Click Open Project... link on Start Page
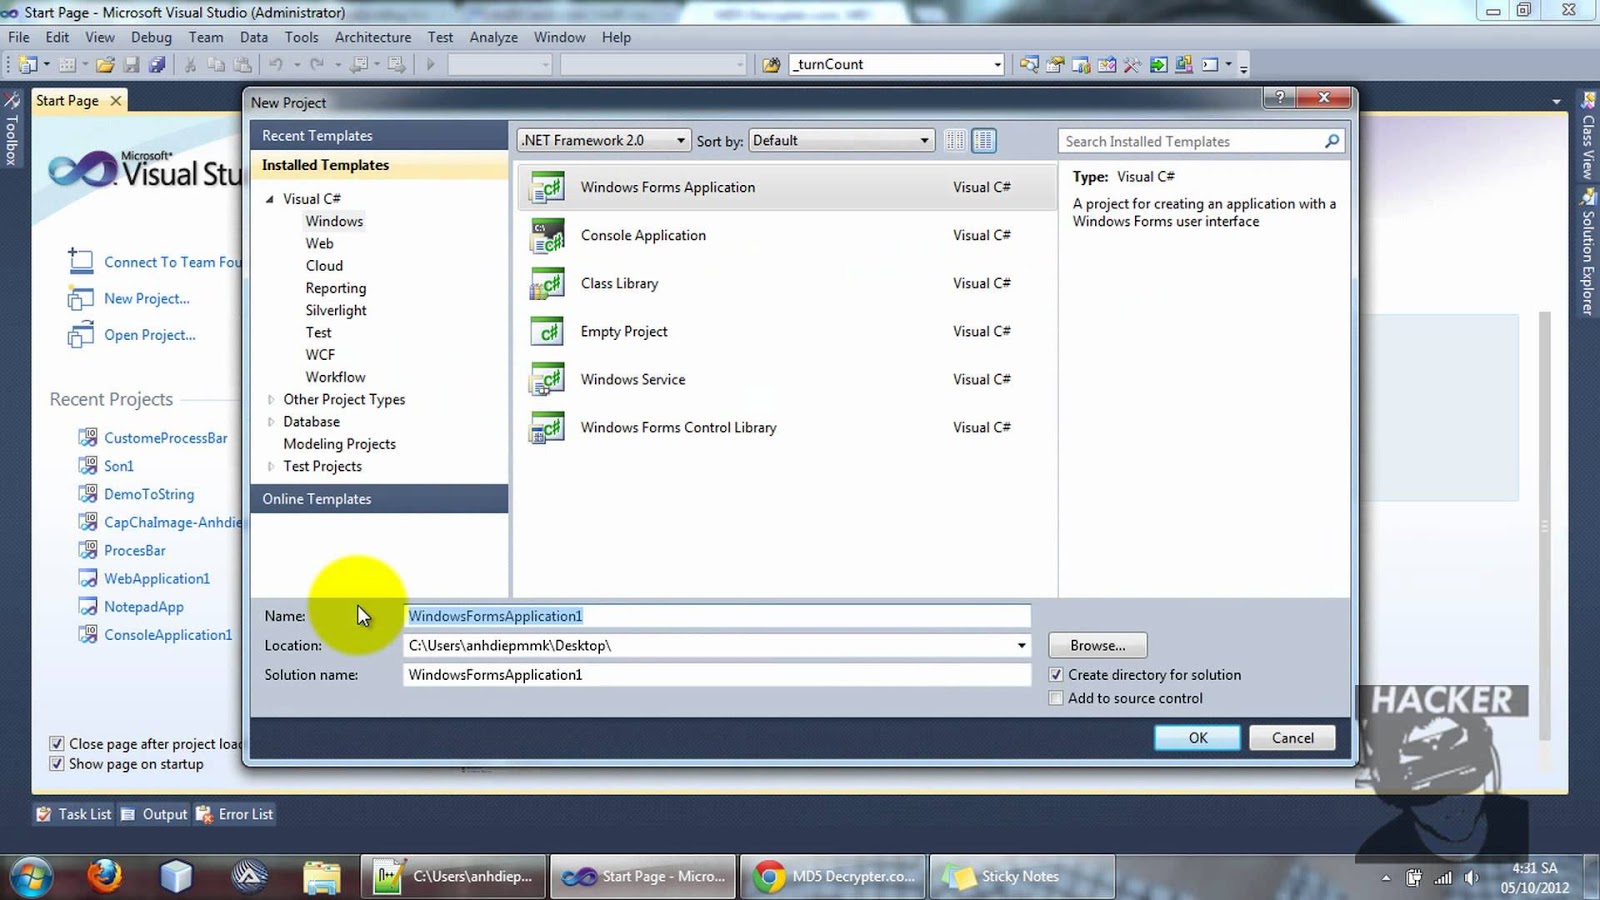Screen dimensions: 1600x900 150,335
